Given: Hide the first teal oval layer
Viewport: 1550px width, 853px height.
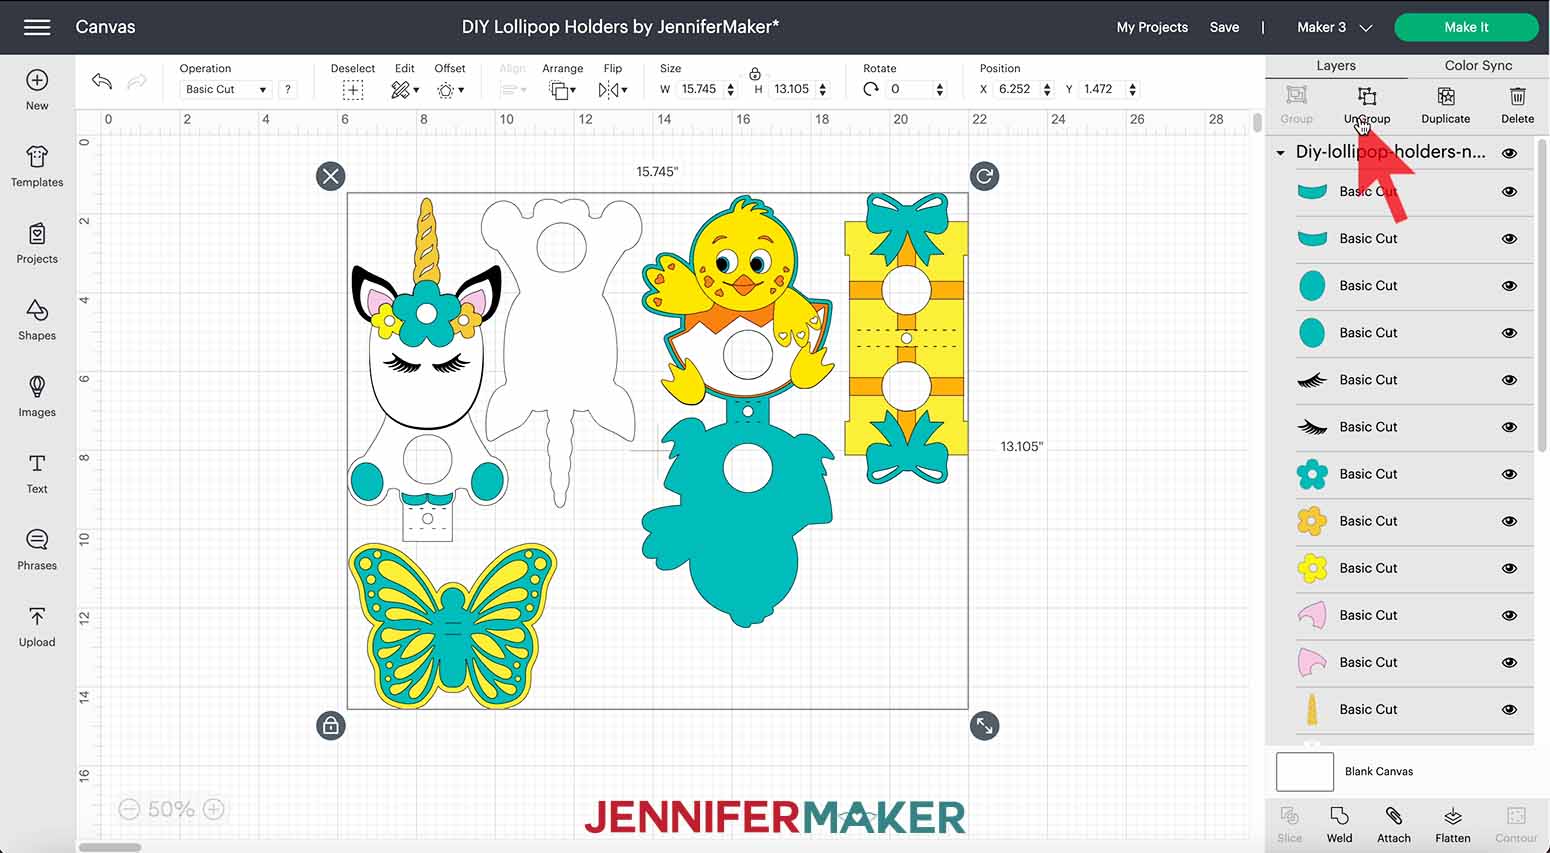Looking at the screenshot, I should [x=1509, y=285].
